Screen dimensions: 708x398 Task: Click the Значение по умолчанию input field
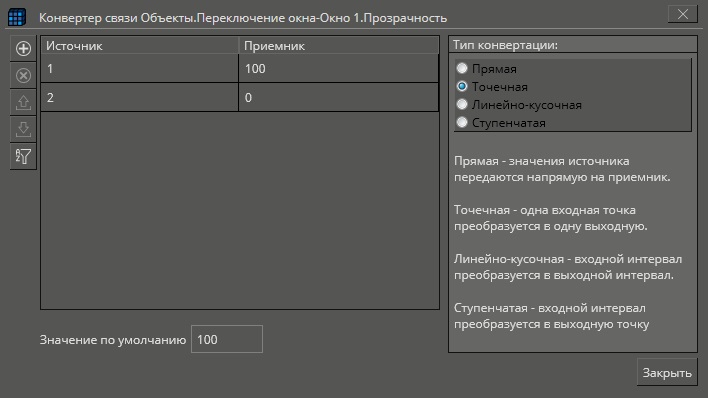(x=227, y=339)
